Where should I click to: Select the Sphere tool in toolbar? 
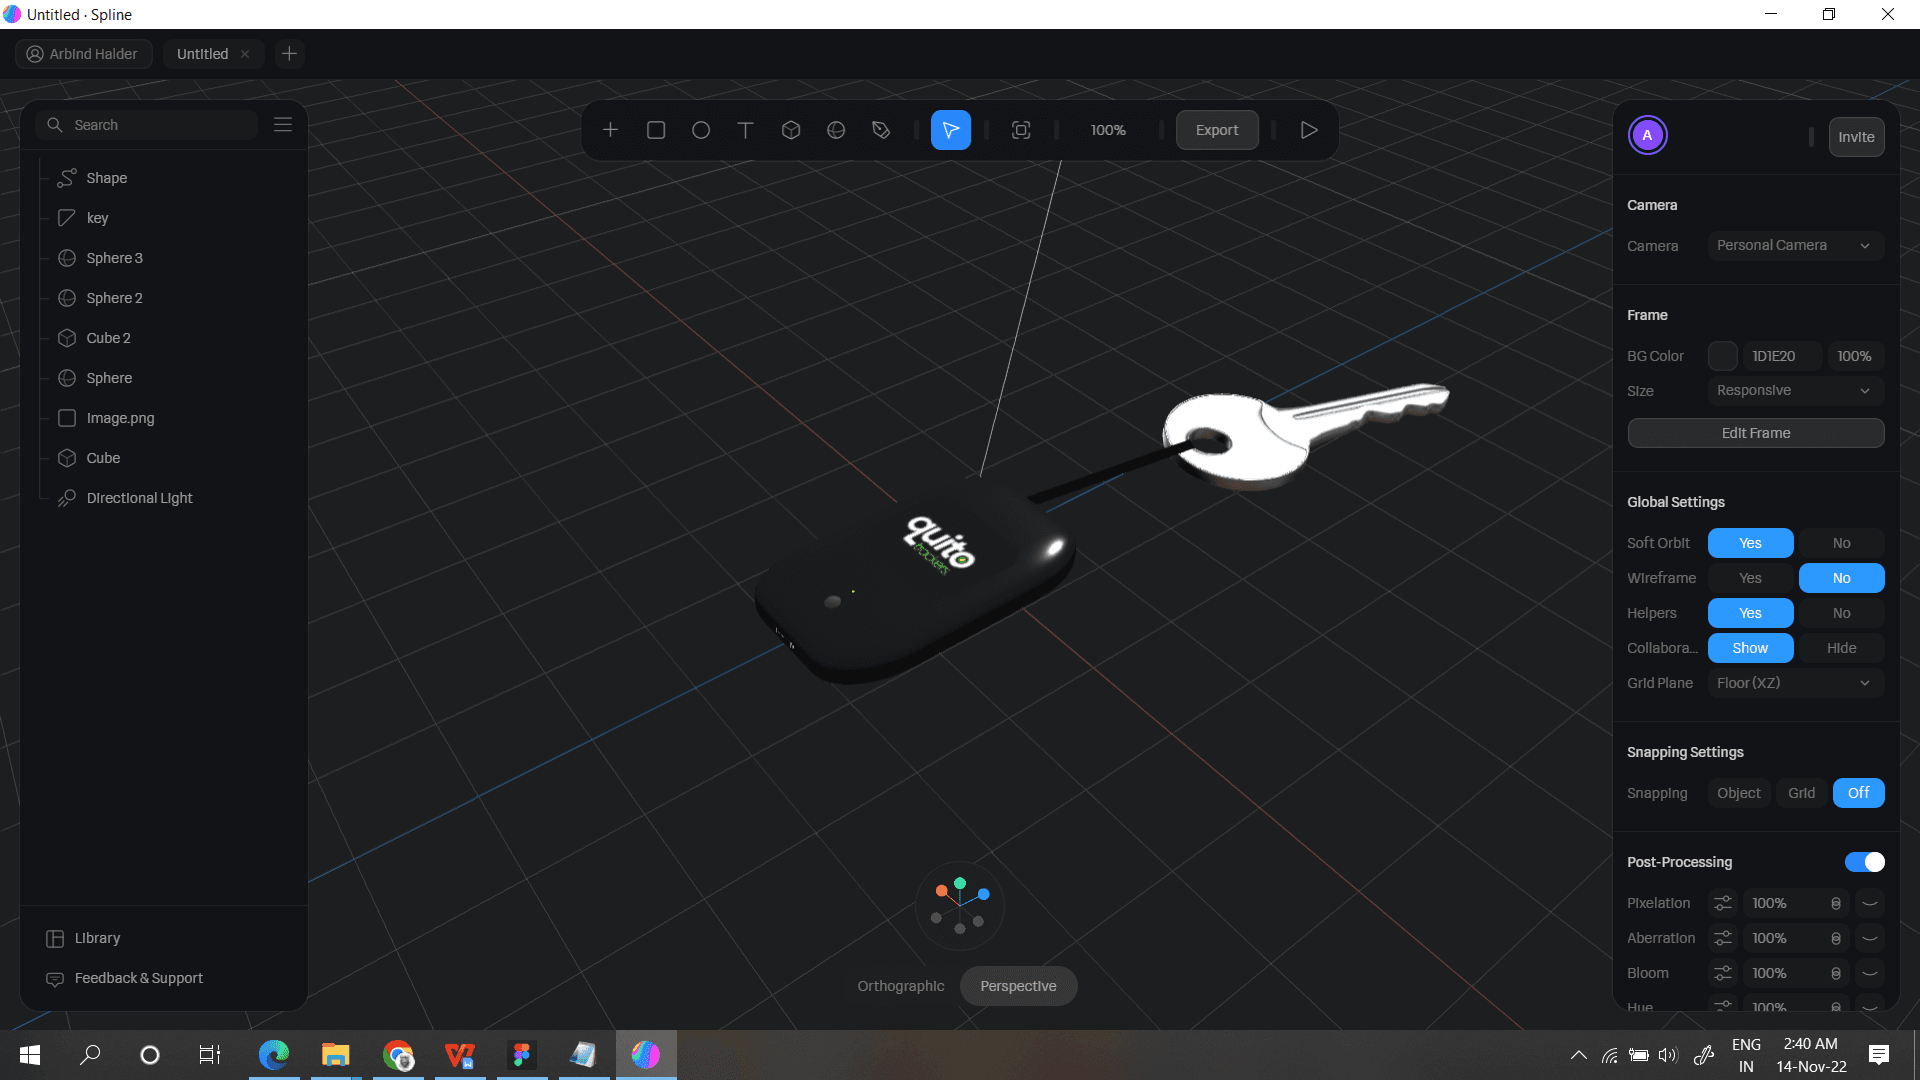[836, 130]
